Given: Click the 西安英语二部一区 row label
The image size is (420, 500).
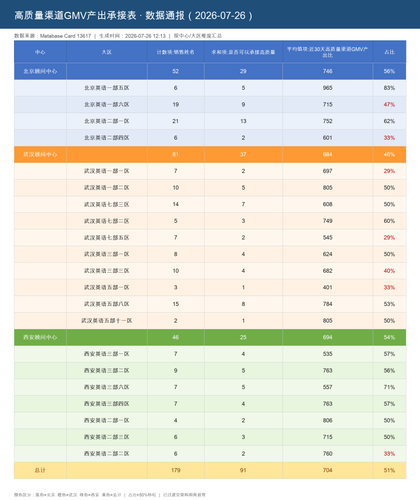Looking at the screenshot, I should tap(107, 420).
